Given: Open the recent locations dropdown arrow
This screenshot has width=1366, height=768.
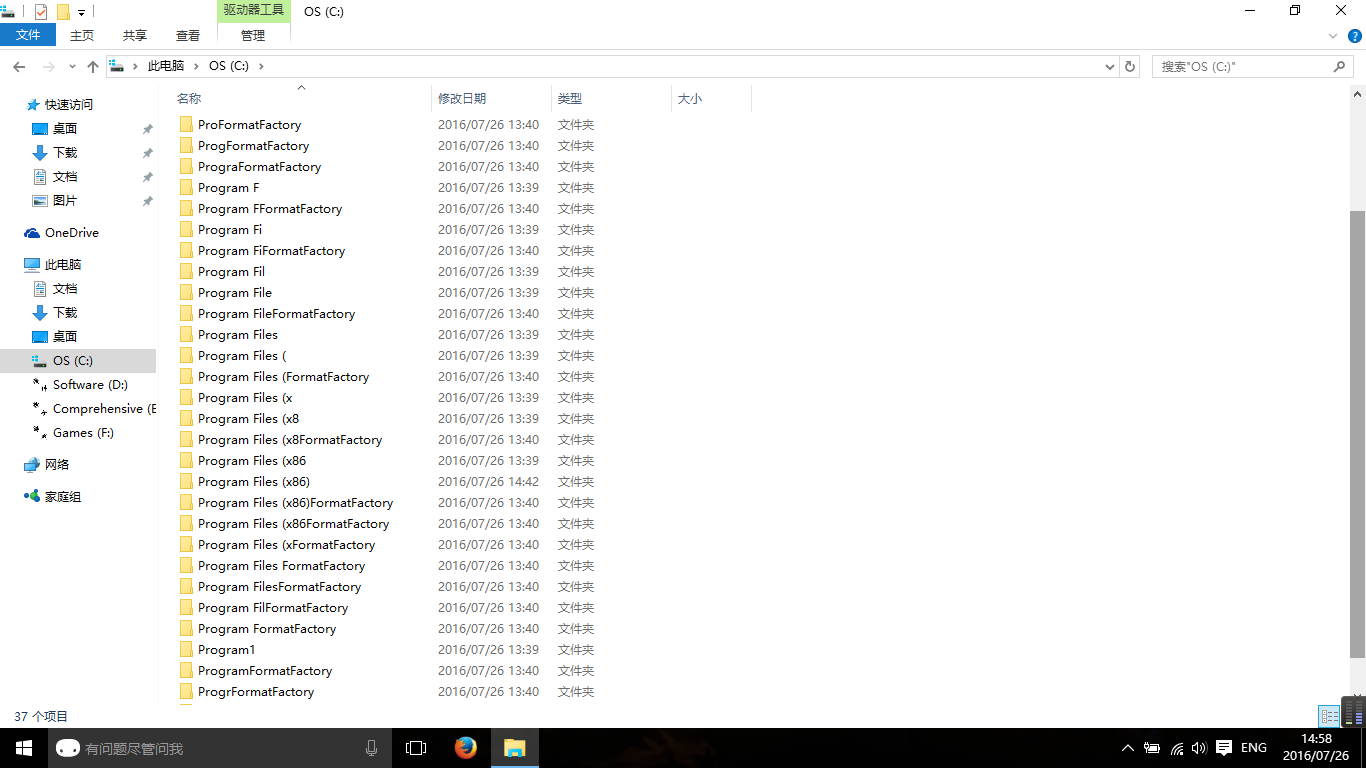Looking at the screenshot, I should tap(72, 67).
